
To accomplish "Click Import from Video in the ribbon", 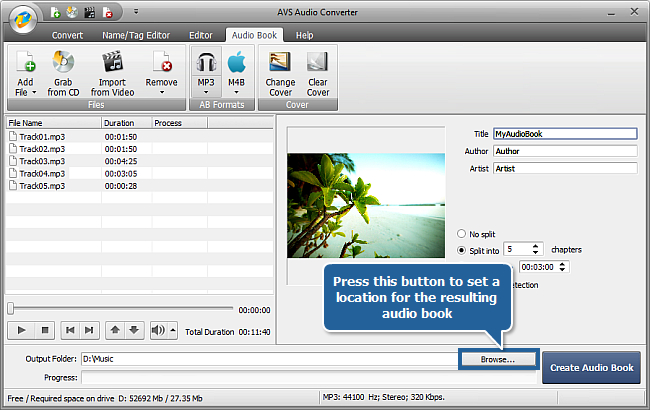I will point(112,74).
